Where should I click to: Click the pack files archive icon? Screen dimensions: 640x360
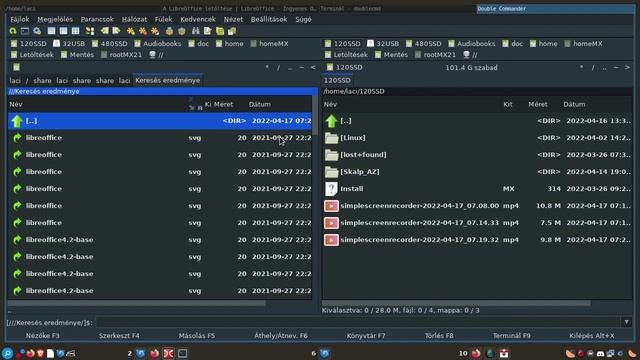point(169,31)
